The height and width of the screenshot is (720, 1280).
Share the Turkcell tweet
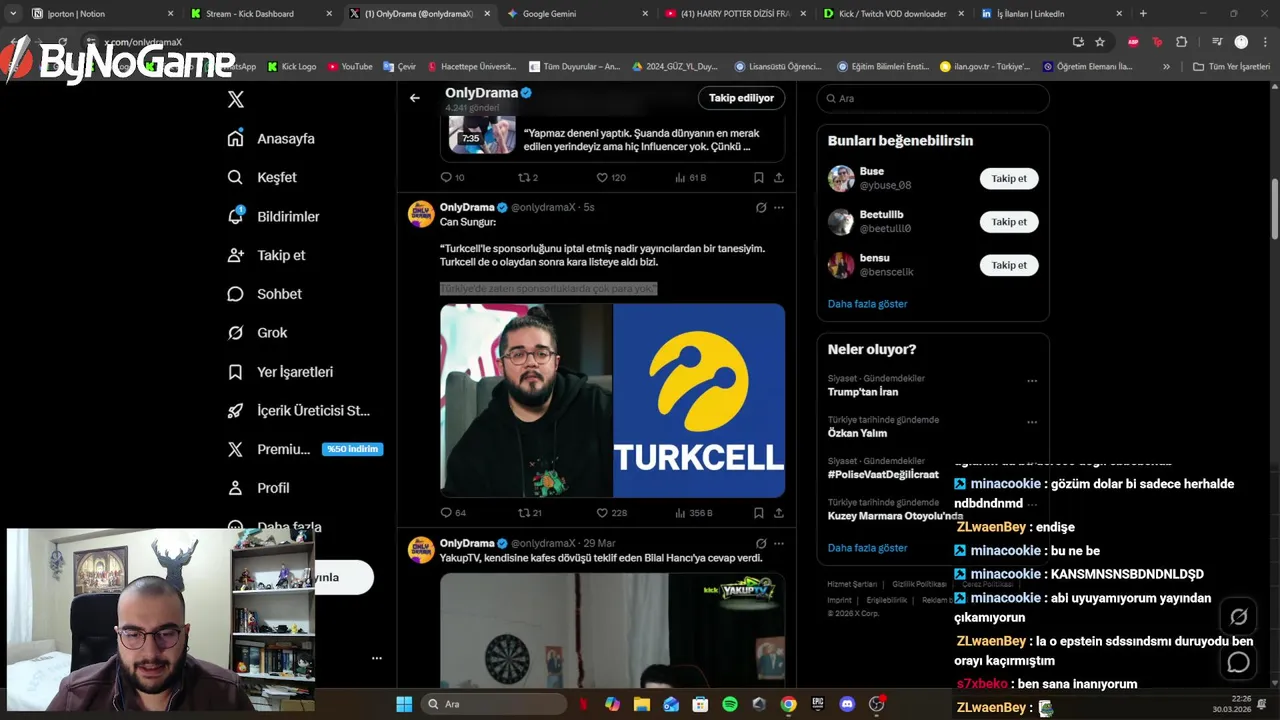pyautogui.click(x=779, y=513)
